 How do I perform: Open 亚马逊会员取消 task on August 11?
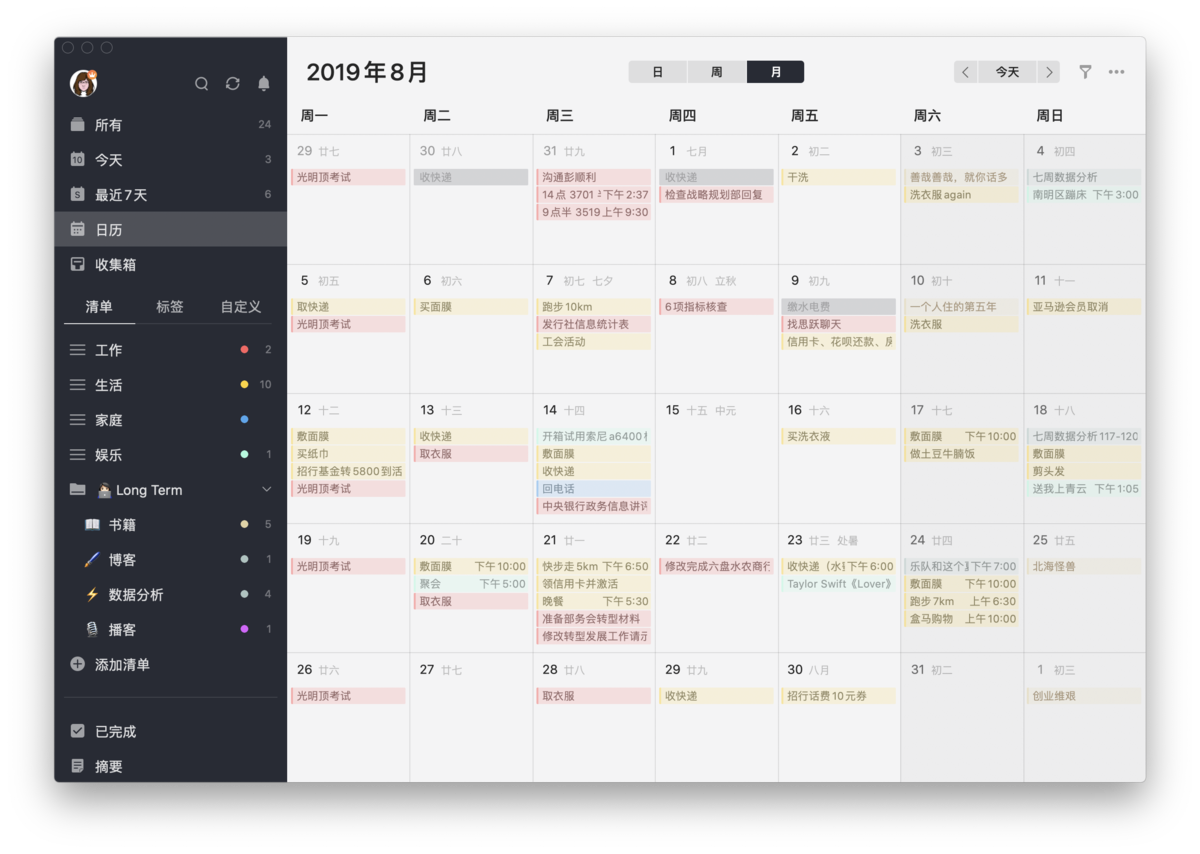1084,307
